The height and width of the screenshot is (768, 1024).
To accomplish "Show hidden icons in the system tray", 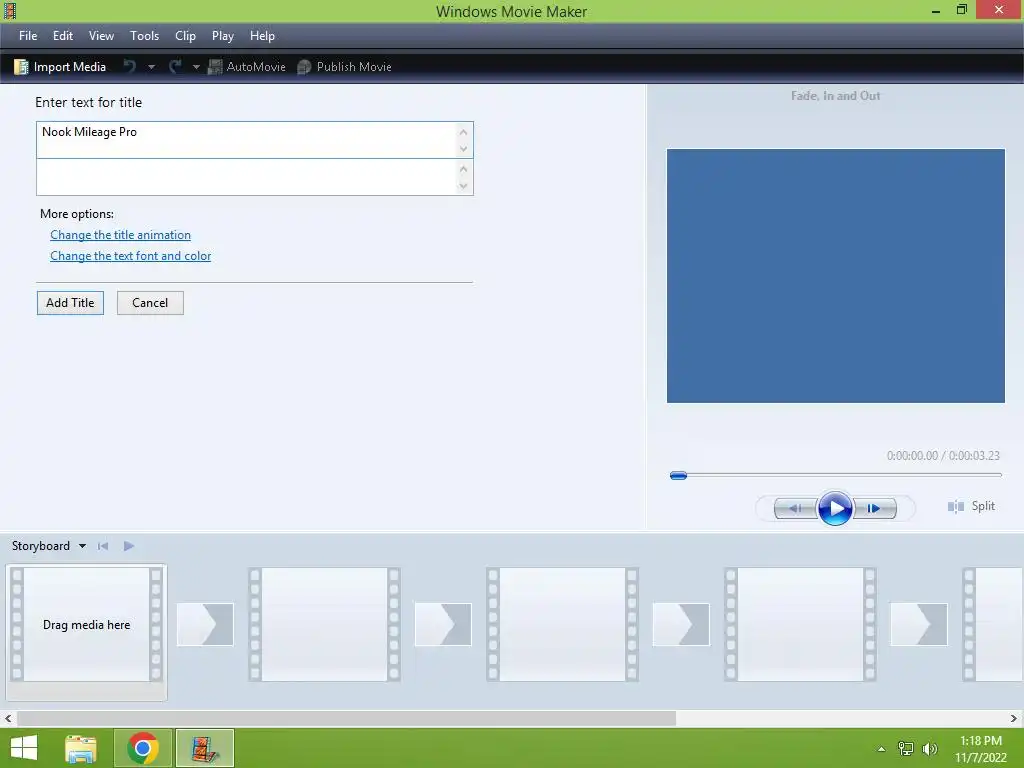I will (882, 749).
